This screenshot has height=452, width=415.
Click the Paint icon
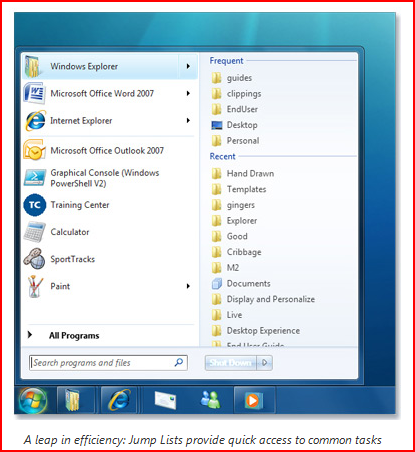(x=34, y=286)
